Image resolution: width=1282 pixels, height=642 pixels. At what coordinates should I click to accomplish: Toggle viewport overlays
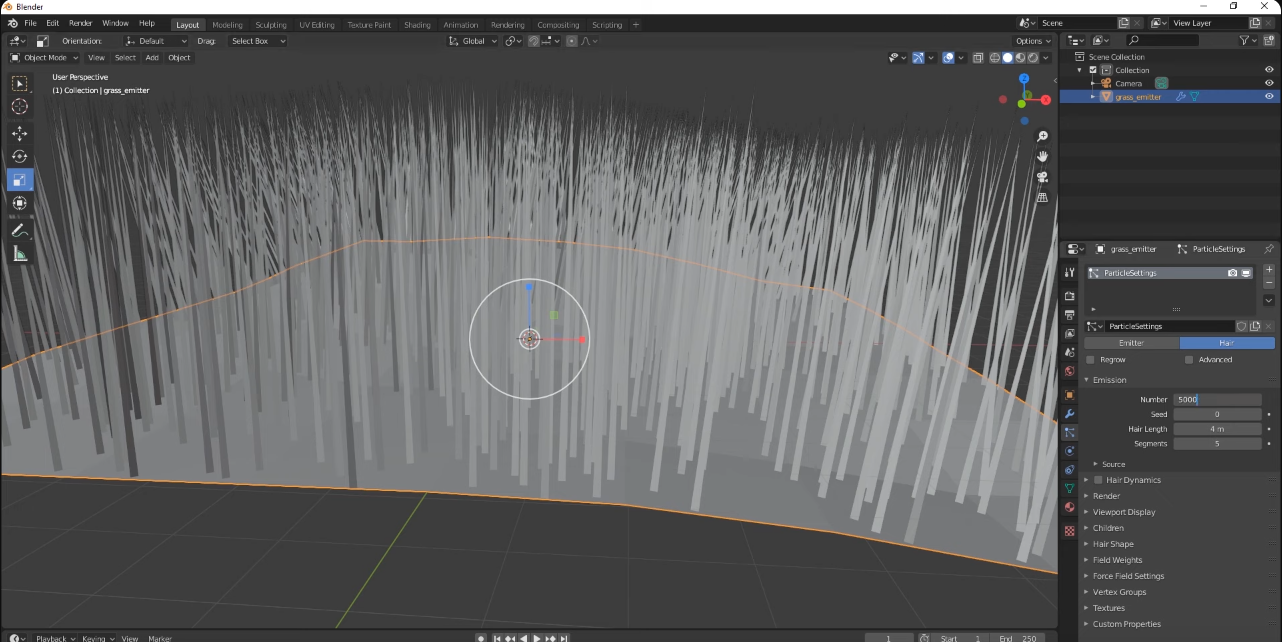[948, 57]
